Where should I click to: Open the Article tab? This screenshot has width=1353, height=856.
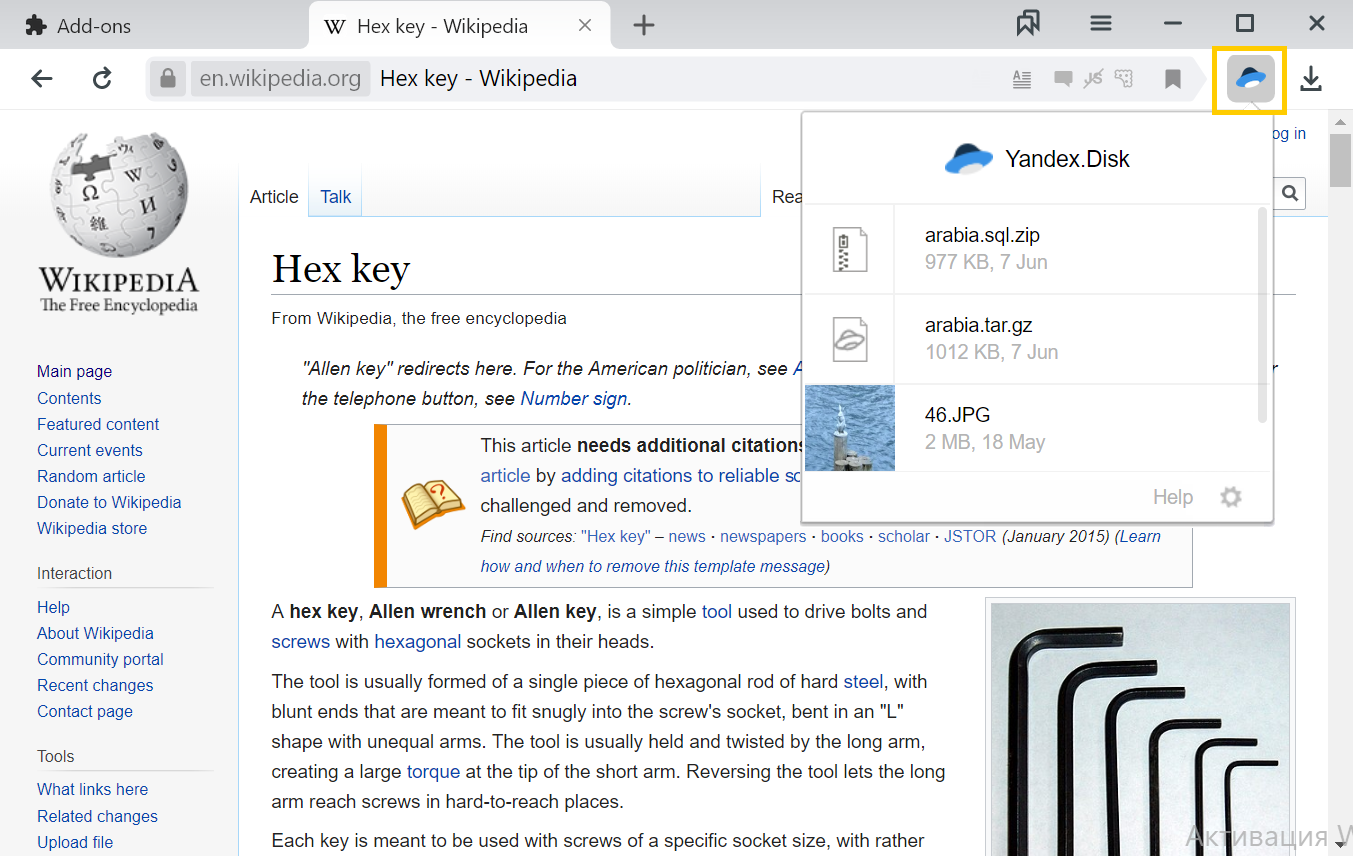(274, 197)
